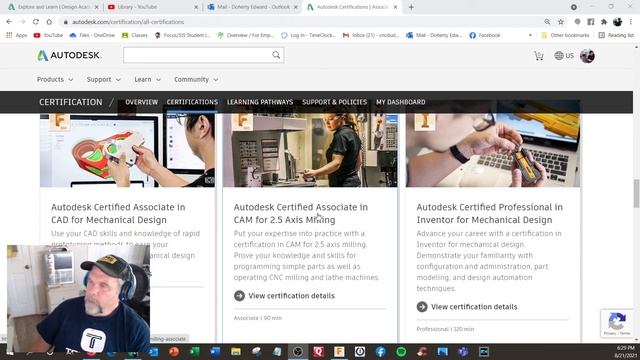Screen dimensions: 640x360
Task: Click arrow icon beside CAM certification details link
Action: pyautogui.click(x=239, y=296)
